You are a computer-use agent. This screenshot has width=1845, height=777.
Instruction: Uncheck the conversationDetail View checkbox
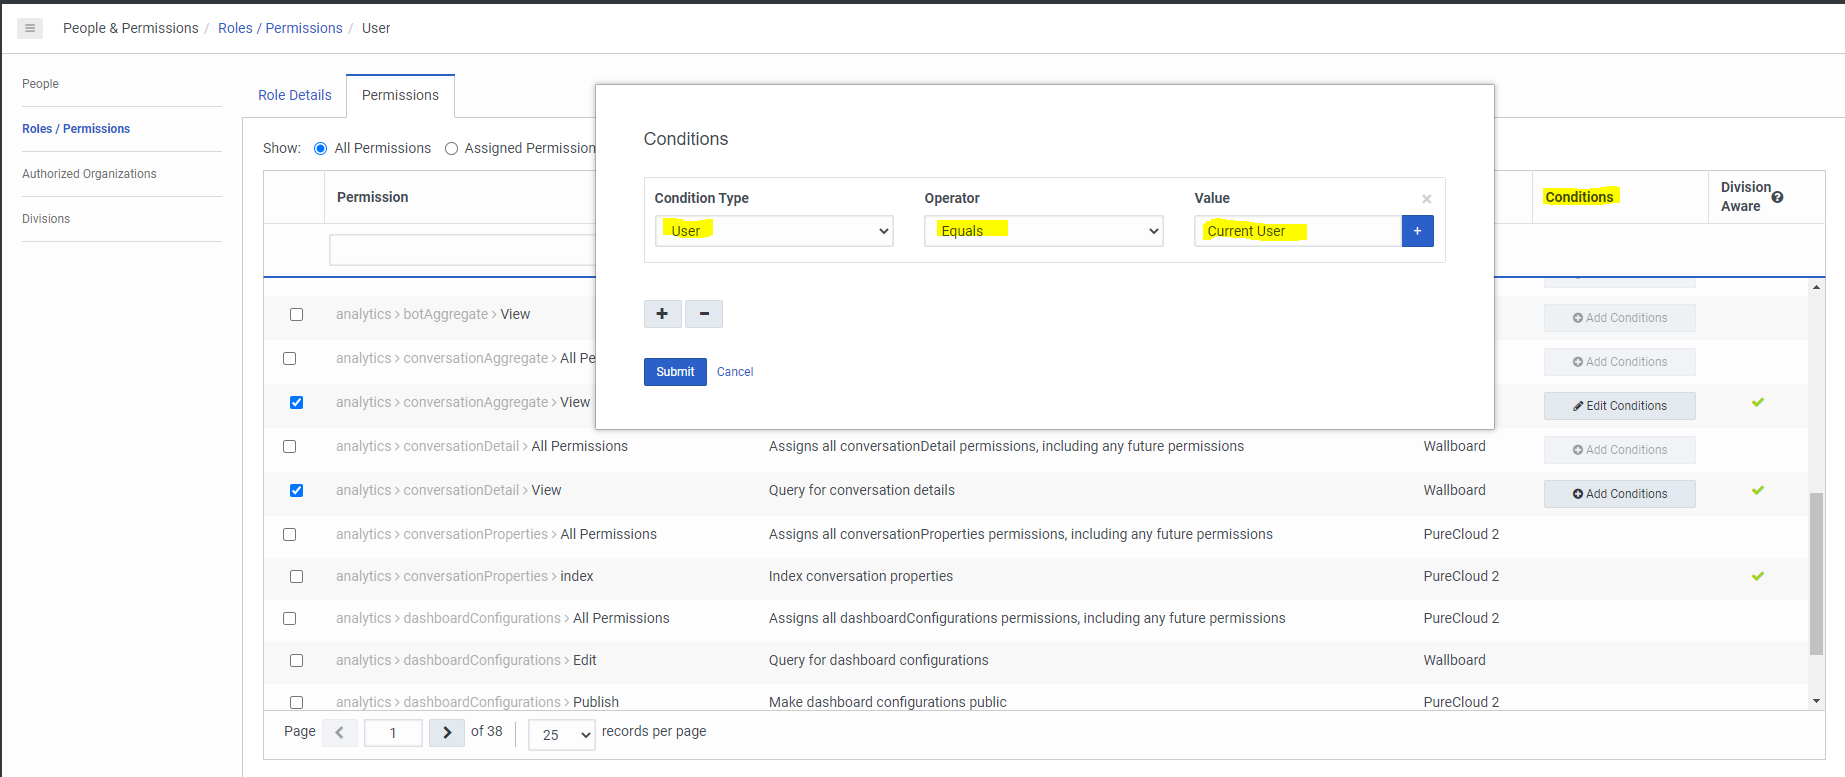296,490
